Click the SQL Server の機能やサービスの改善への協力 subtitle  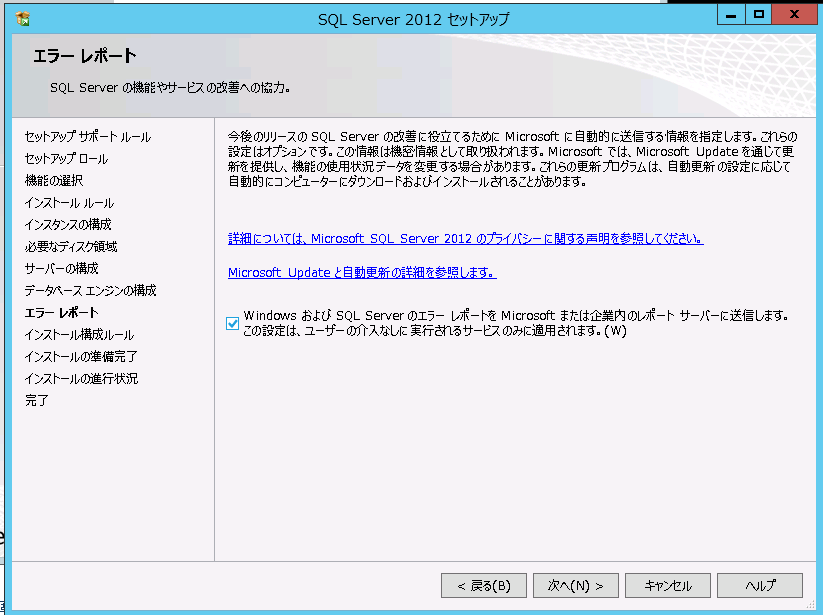point(170,88)
